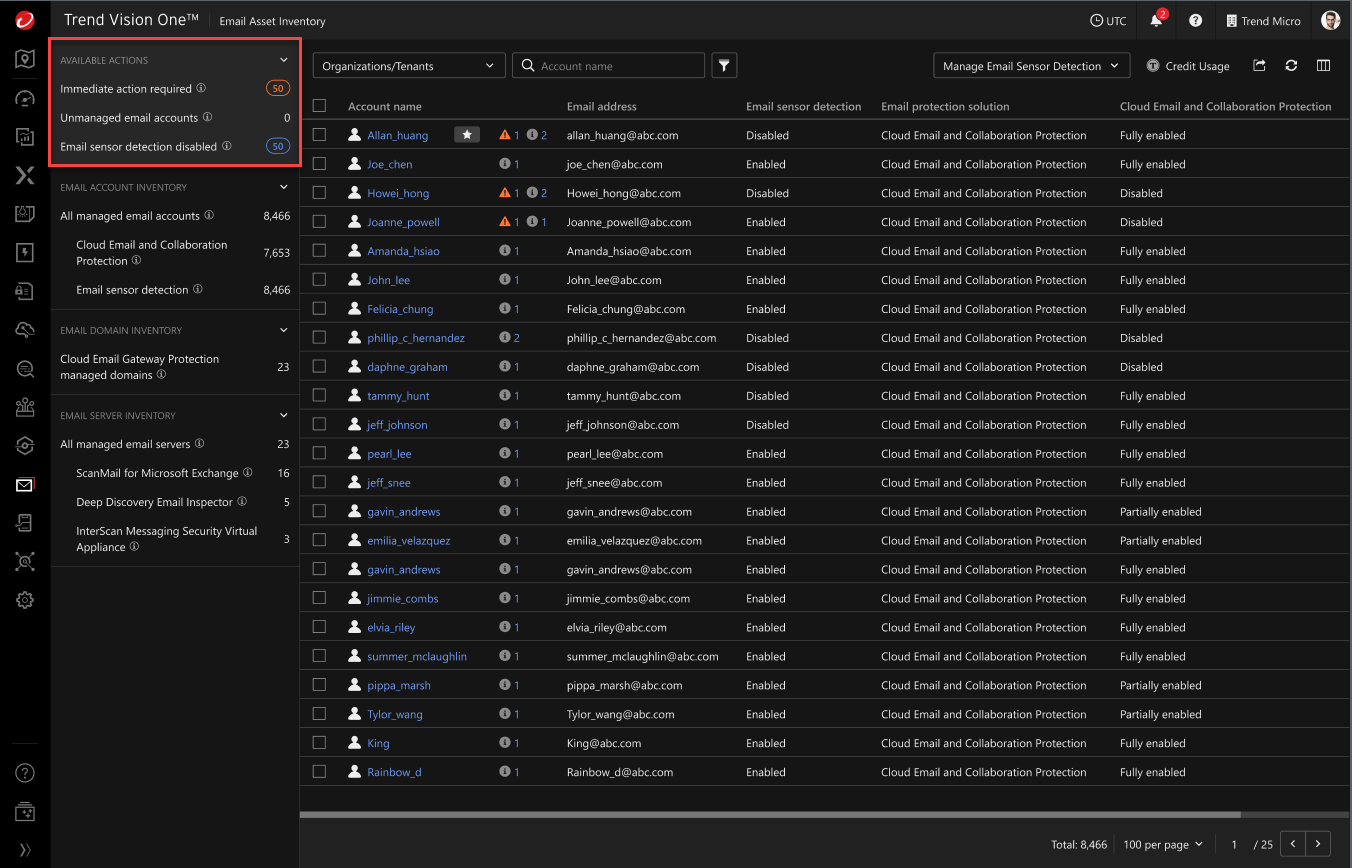This screenshot has width=1352, height=868.
Task: Select the checkbox for Joe_chen's row
Action: tap(320, 163)
